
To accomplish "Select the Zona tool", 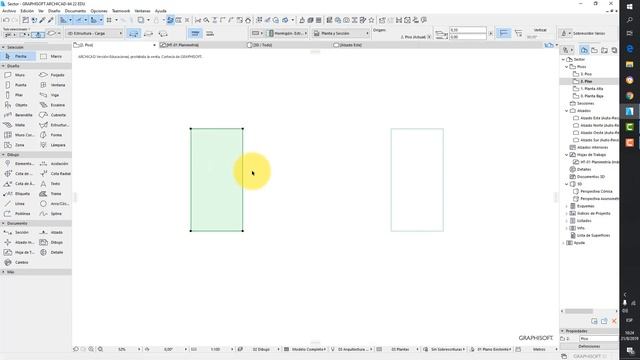I will pos(18,145).
